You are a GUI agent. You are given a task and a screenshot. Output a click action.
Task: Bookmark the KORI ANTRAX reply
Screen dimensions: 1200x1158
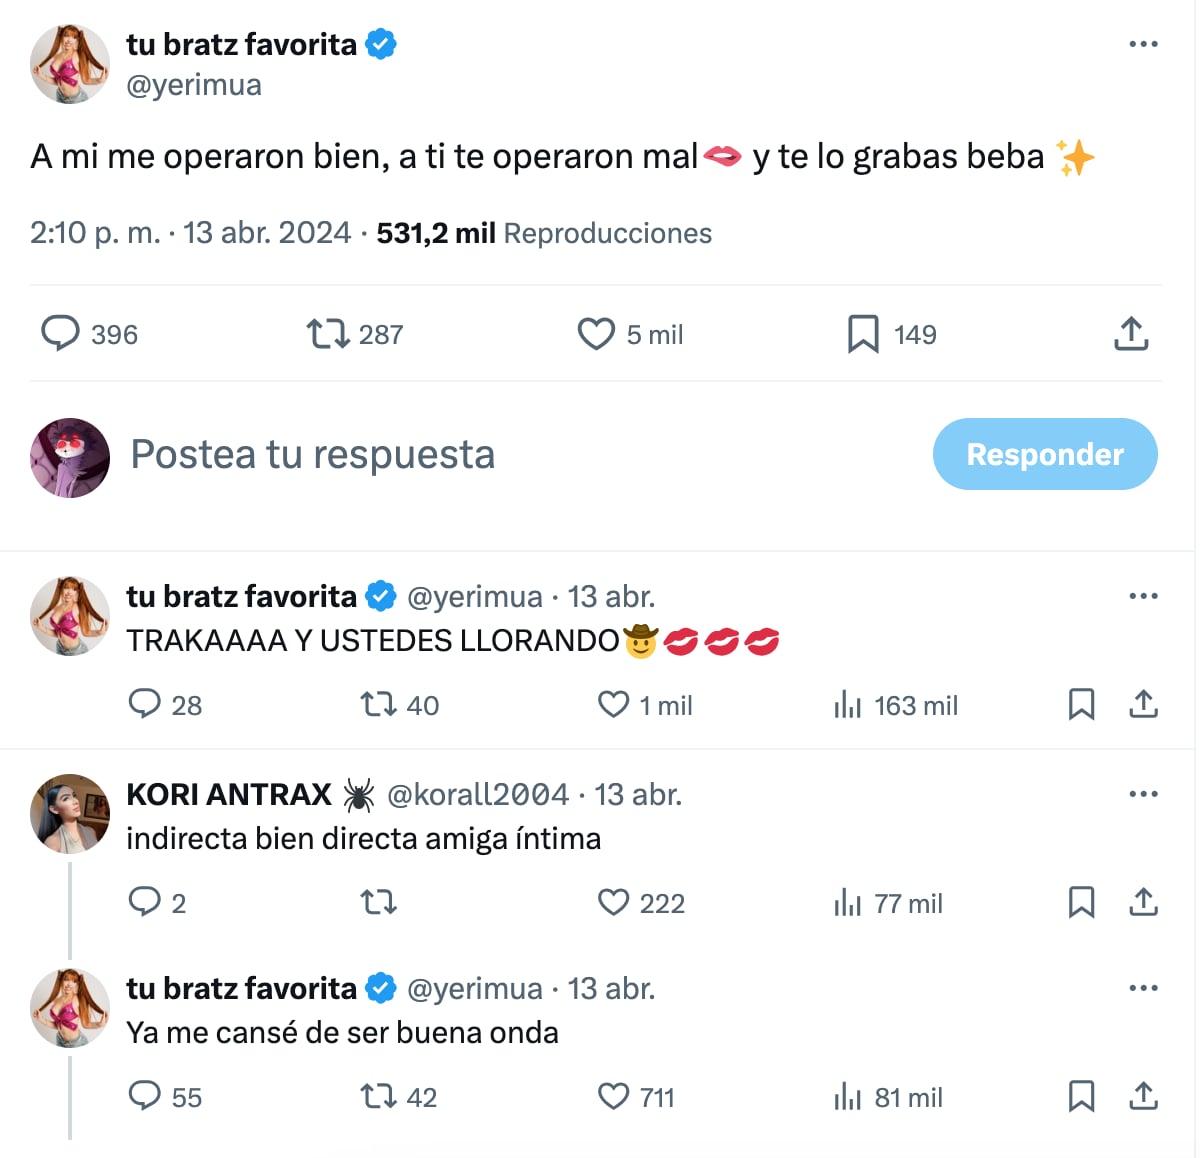pyautogui.click(x=1081, y=902)
